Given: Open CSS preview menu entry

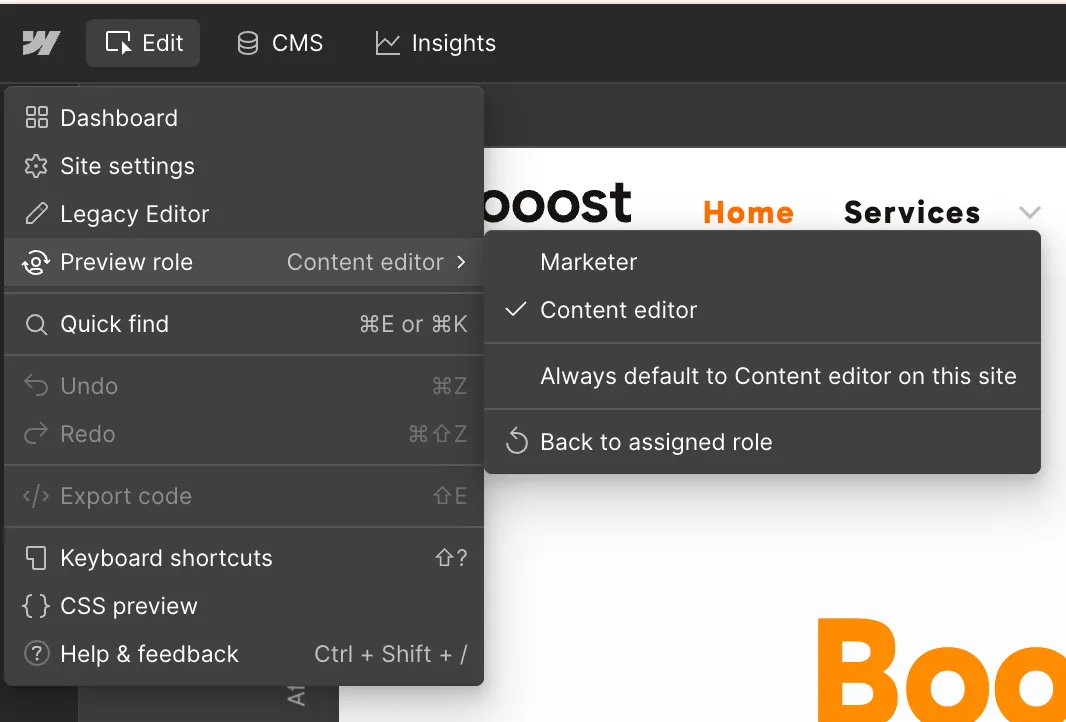Looking at the screenshot, I should tap(244, 606).
